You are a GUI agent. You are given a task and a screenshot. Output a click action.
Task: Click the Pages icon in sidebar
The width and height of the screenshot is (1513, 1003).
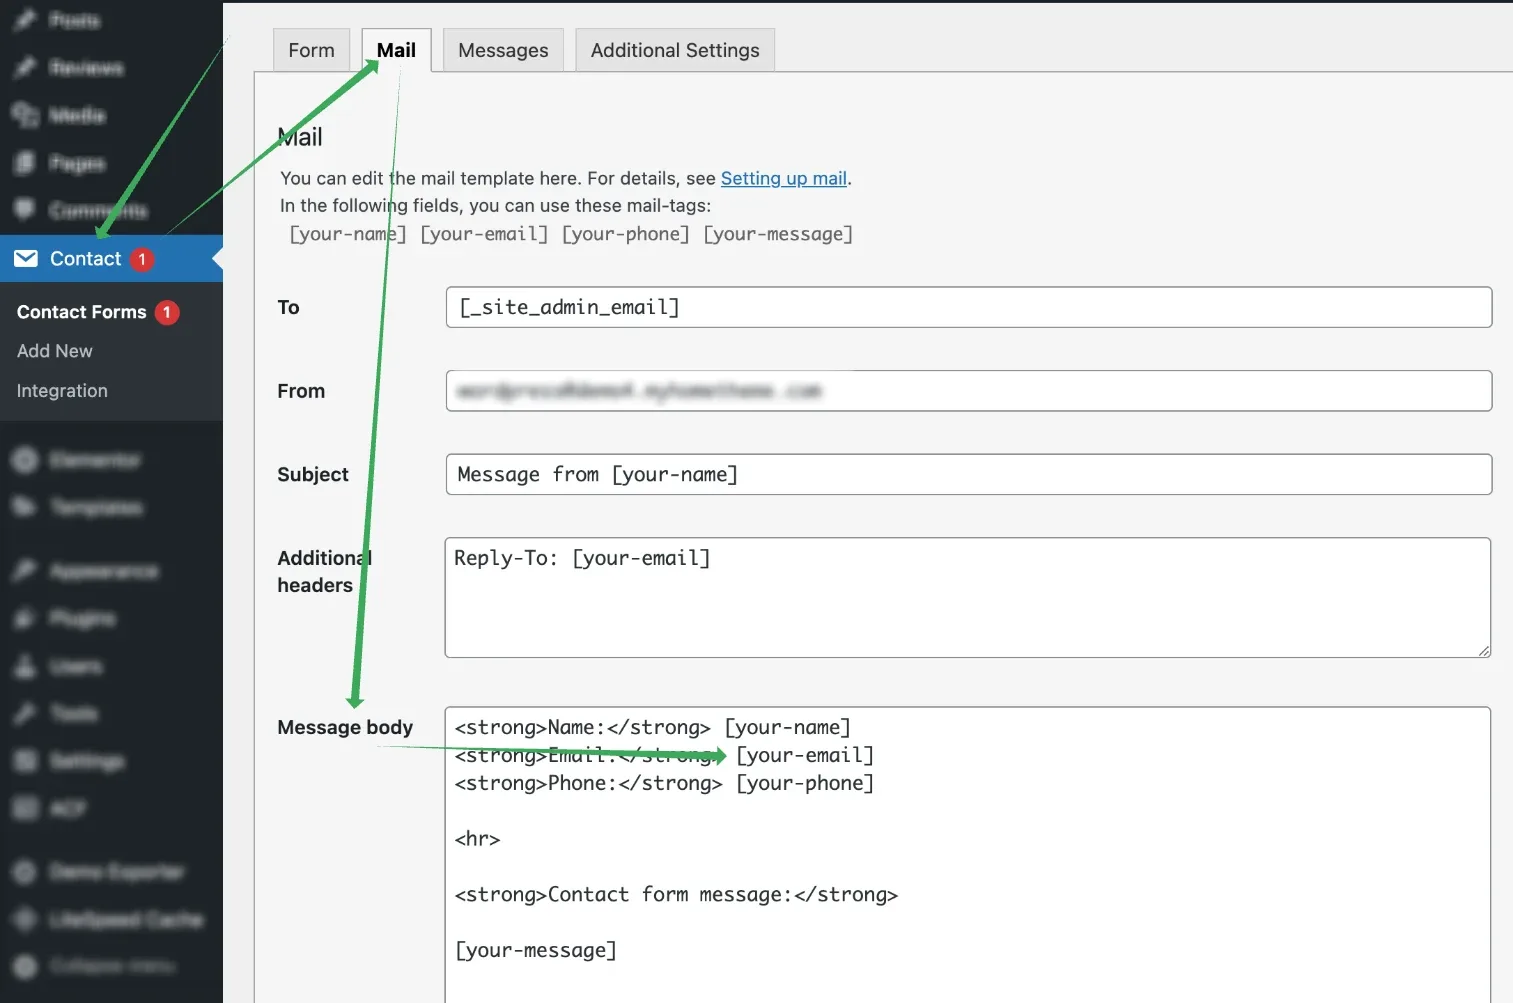pyautogui.click(x=25, y=163)
